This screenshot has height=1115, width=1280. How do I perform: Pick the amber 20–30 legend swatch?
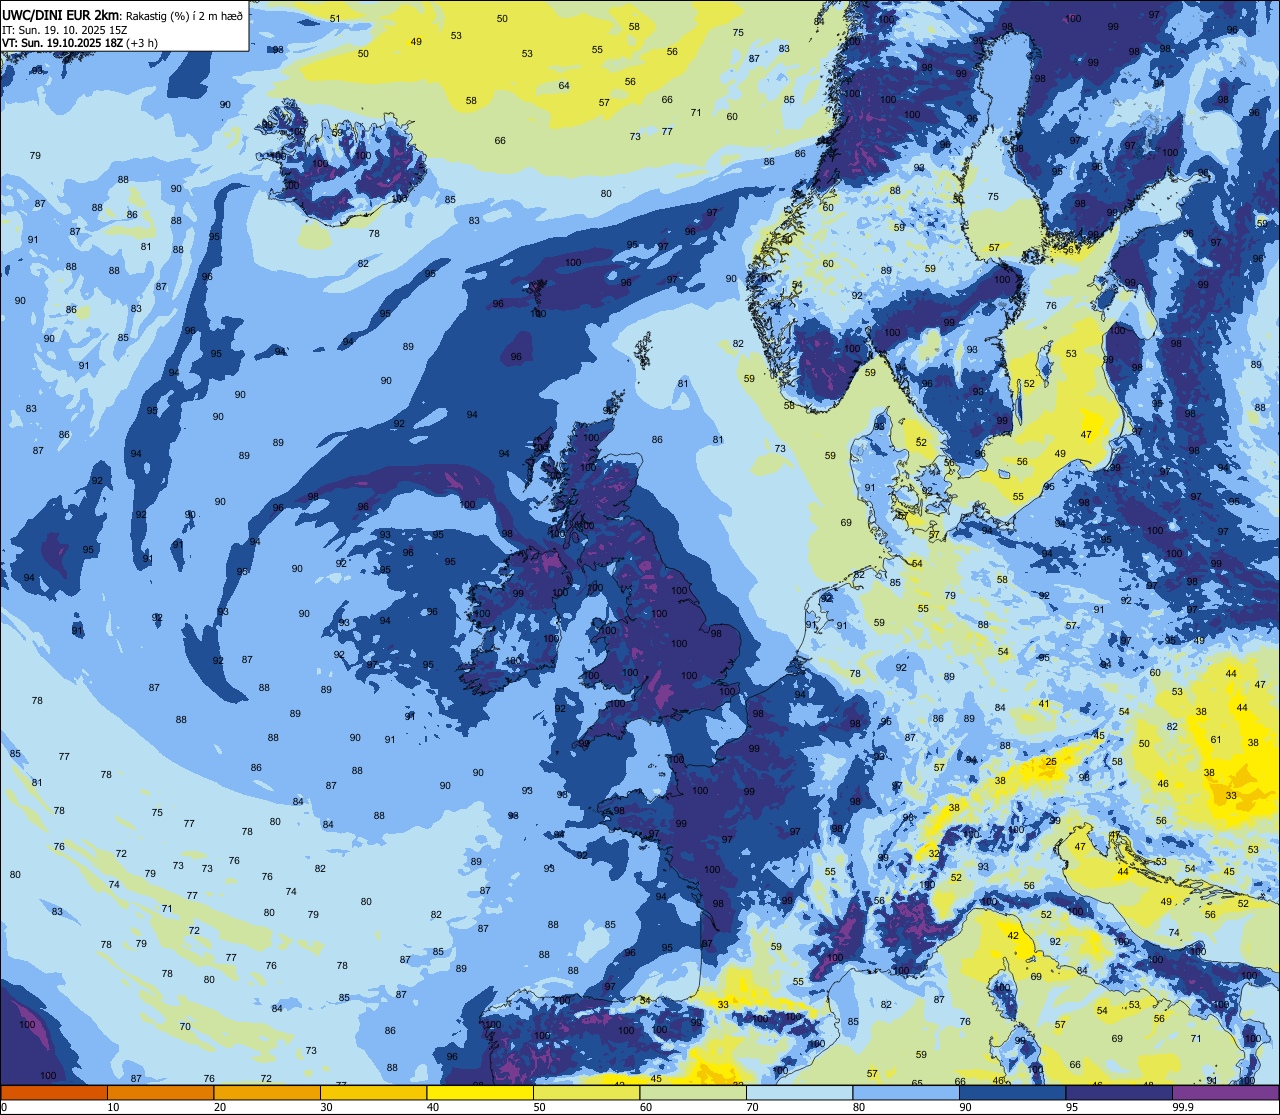tap(266, 1092)
